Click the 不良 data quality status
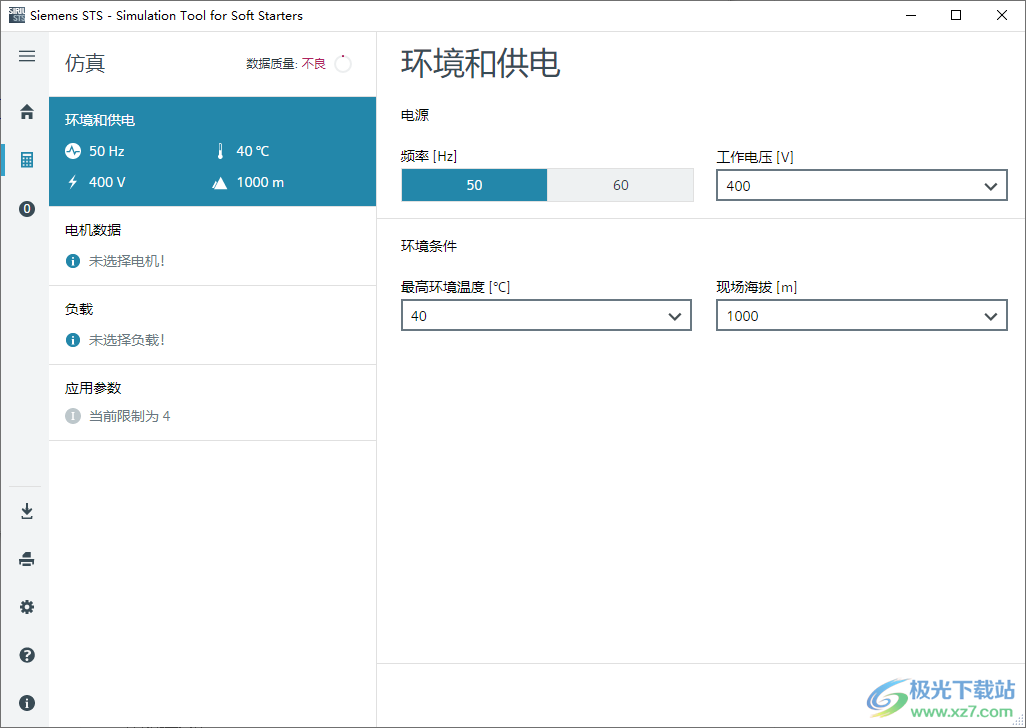 pos(313,64)
